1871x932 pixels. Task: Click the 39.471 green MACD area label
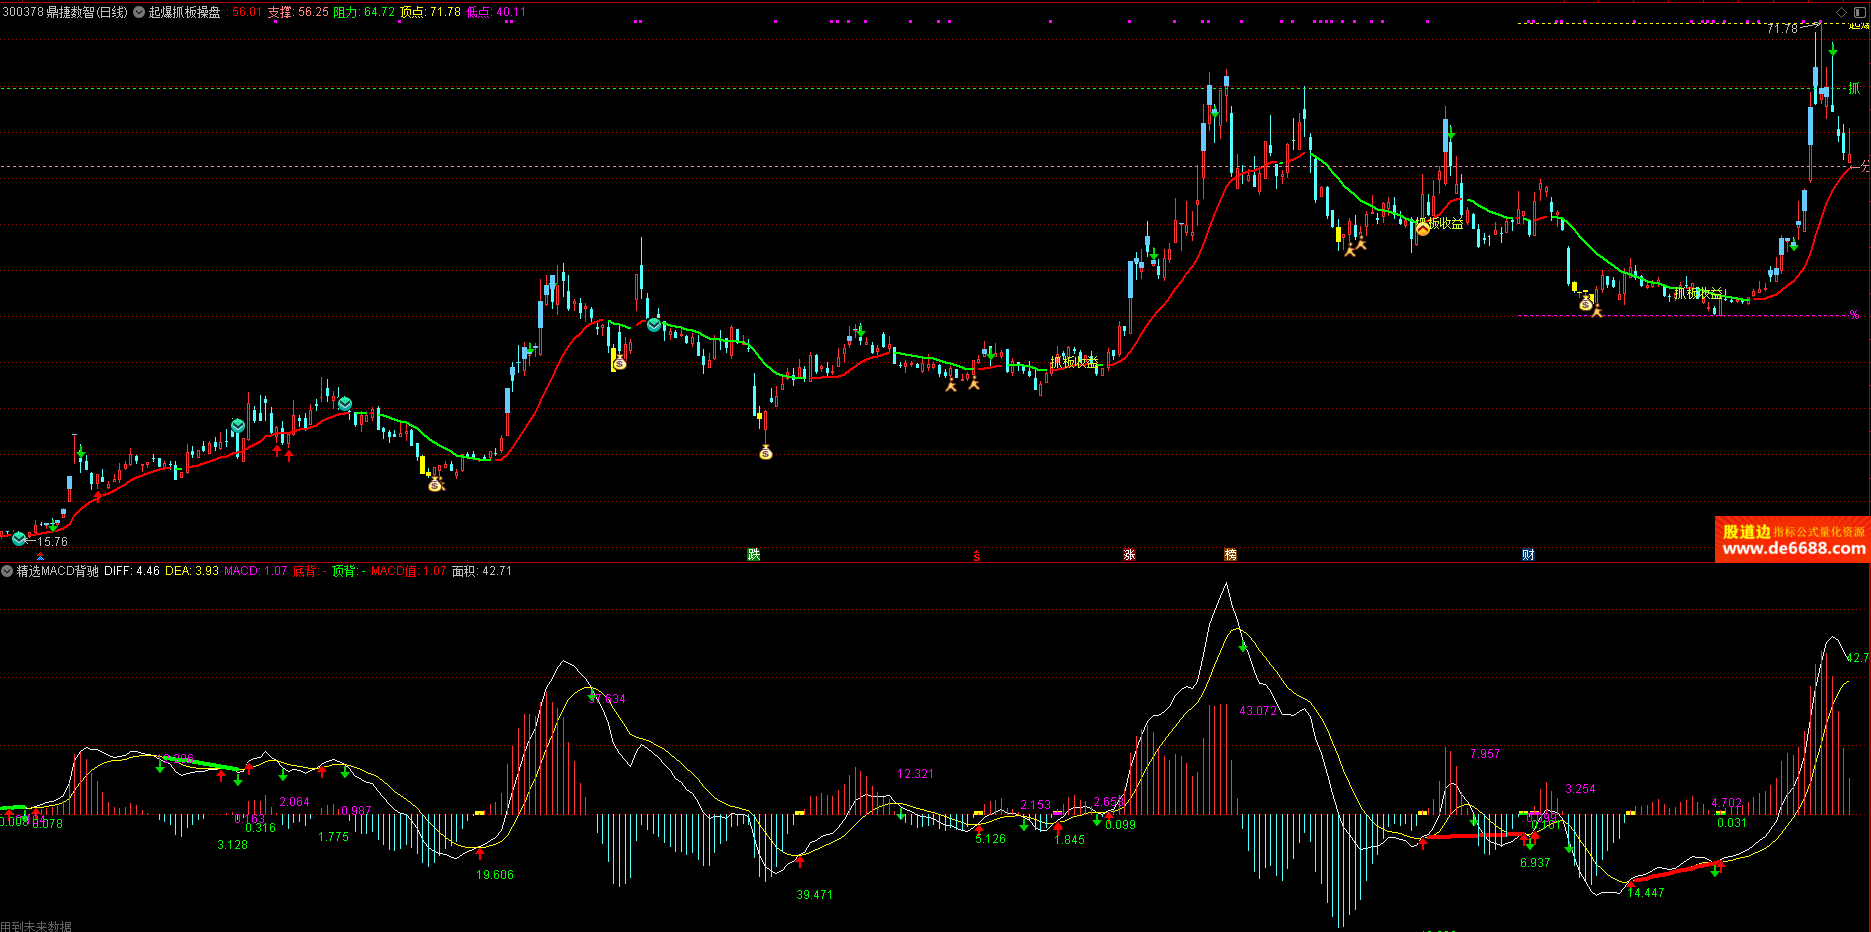[x=814, y=895]
